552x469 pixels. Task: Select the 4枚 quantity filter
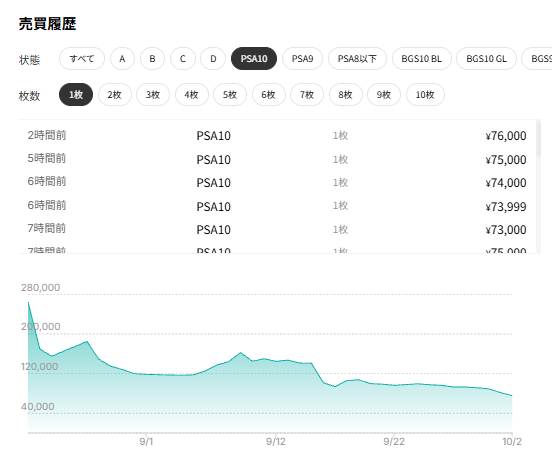[x=192, y=95]
